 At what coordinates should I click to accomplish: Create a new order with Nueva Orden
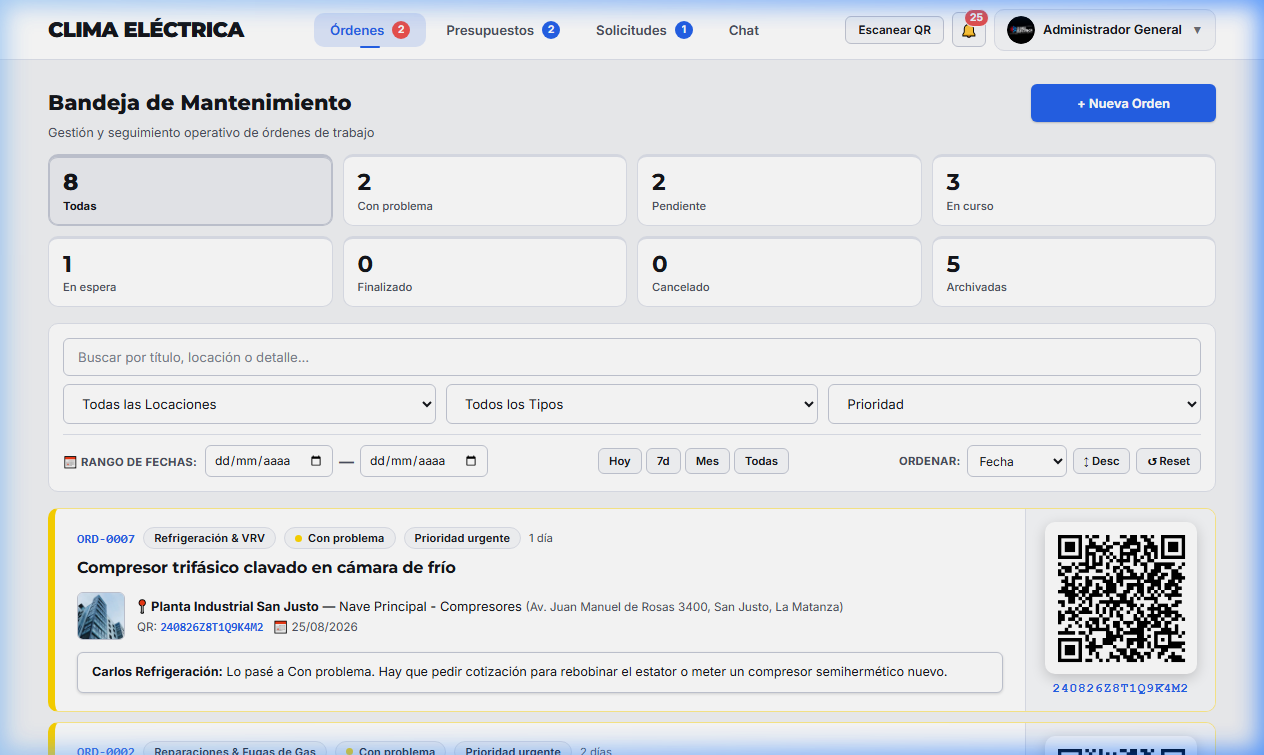[1123, 103]
